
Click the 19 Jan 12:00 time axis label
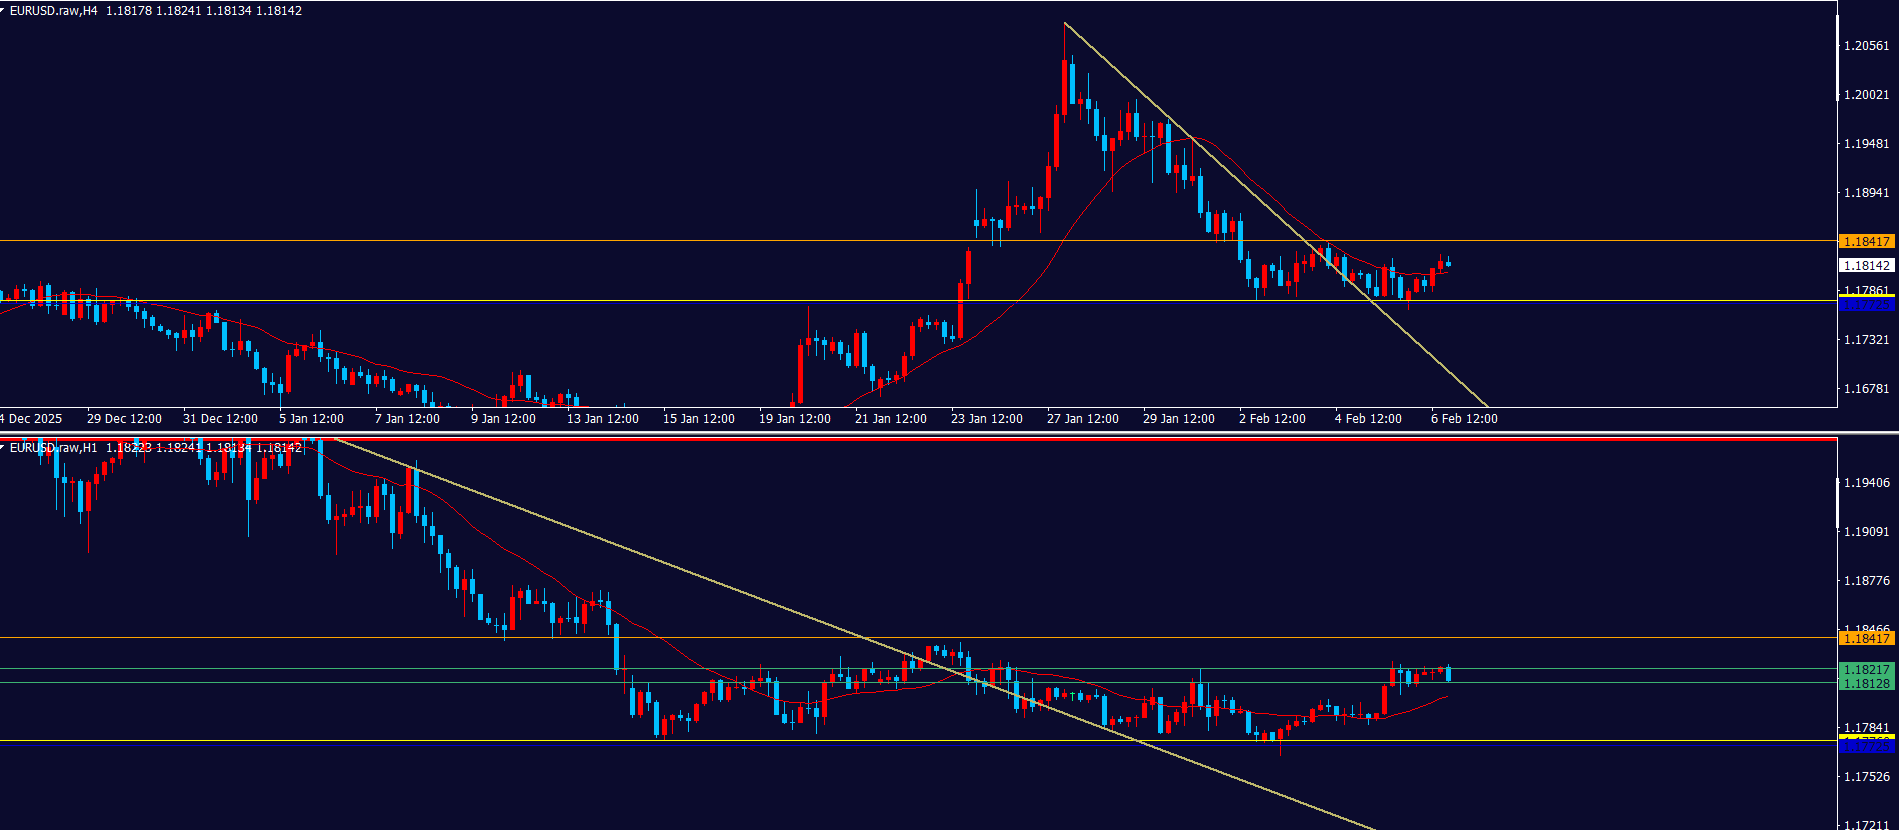click(794, 419)
